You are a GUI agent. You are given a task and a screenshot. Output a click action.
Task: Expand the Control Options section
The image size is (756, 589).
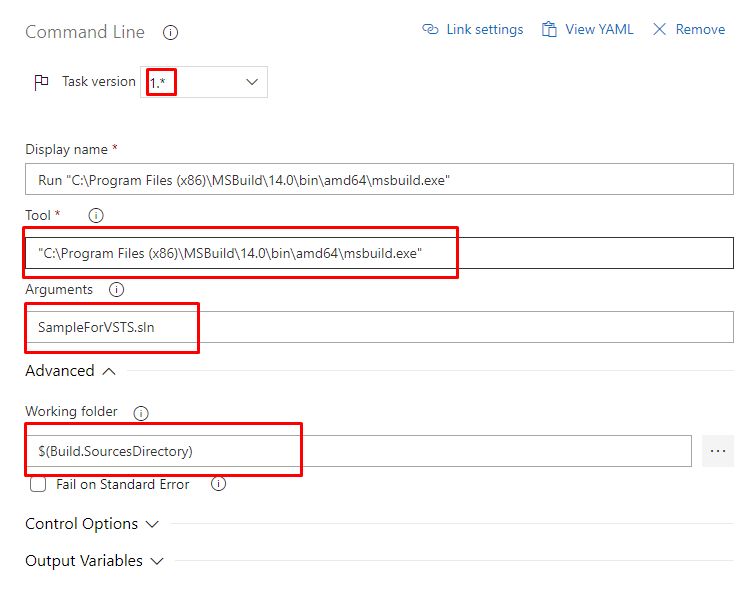(x=92, y=524)
